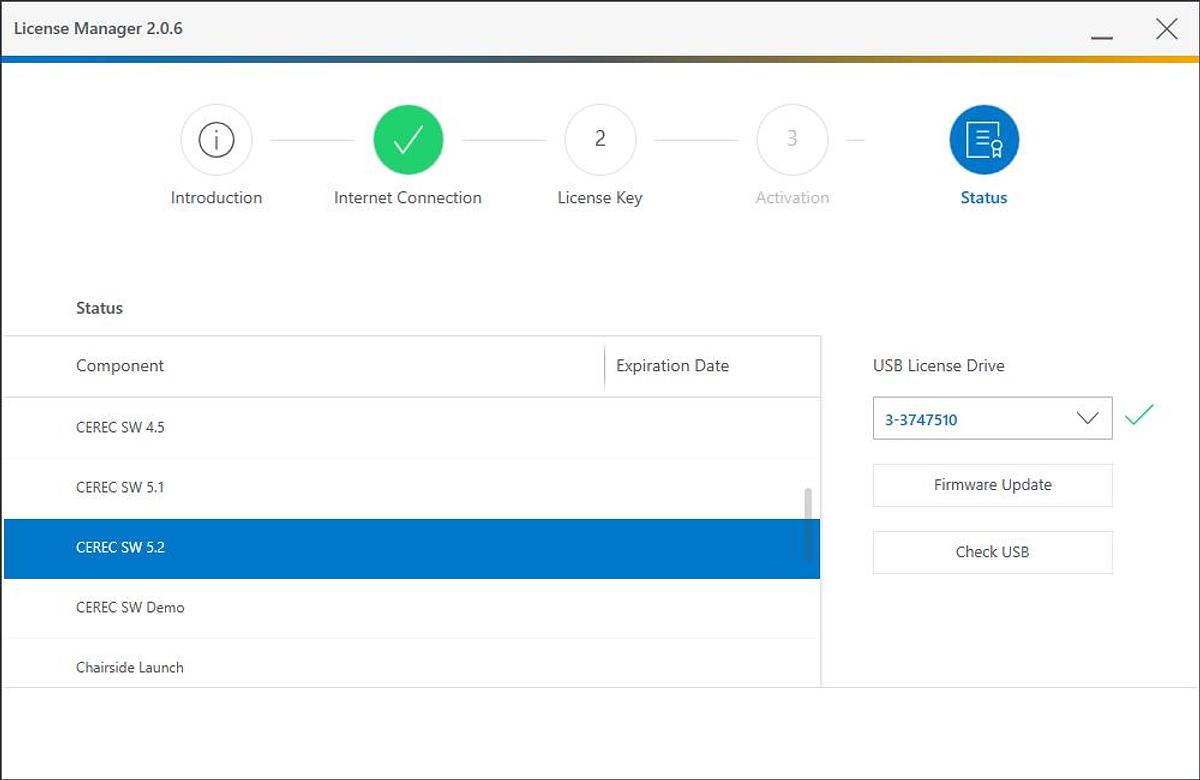Expand the USB License Drive dropdown arrow
Screen dimensions: 1200x780
(x=1087, y=419)
